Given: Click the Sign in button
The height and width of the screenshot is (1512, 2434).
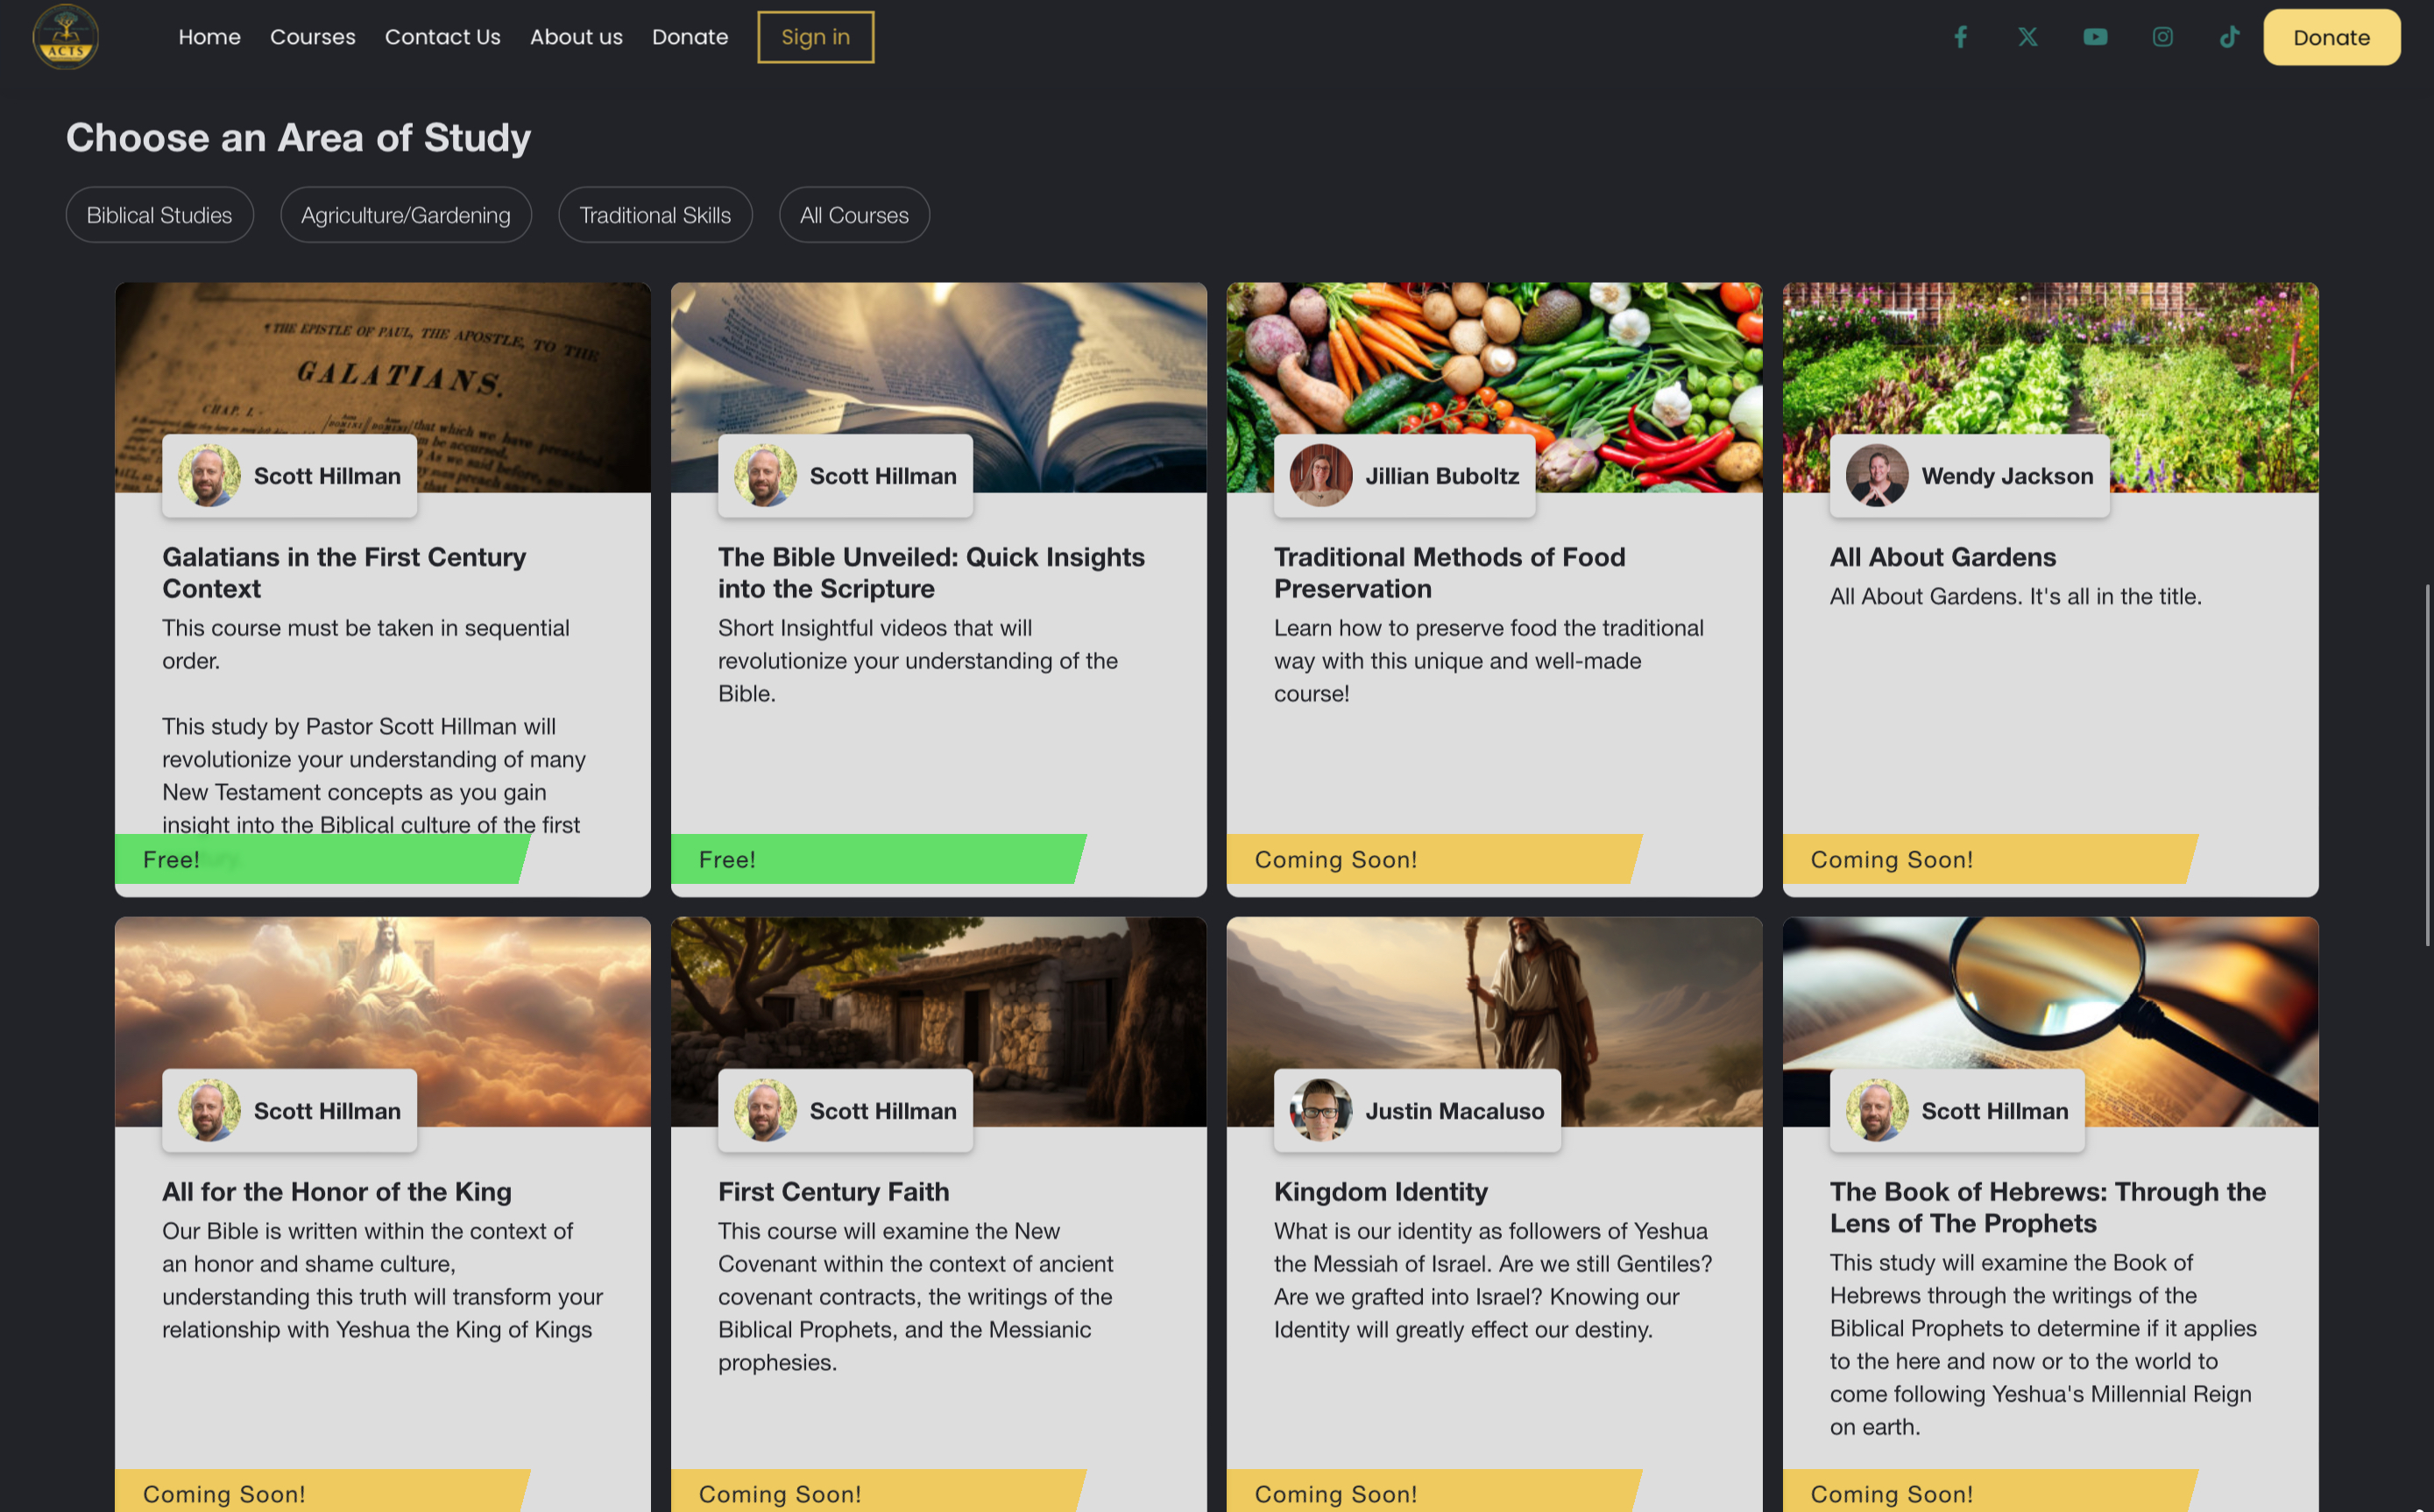Looking at the screenshot, I should tap(815, 37).
